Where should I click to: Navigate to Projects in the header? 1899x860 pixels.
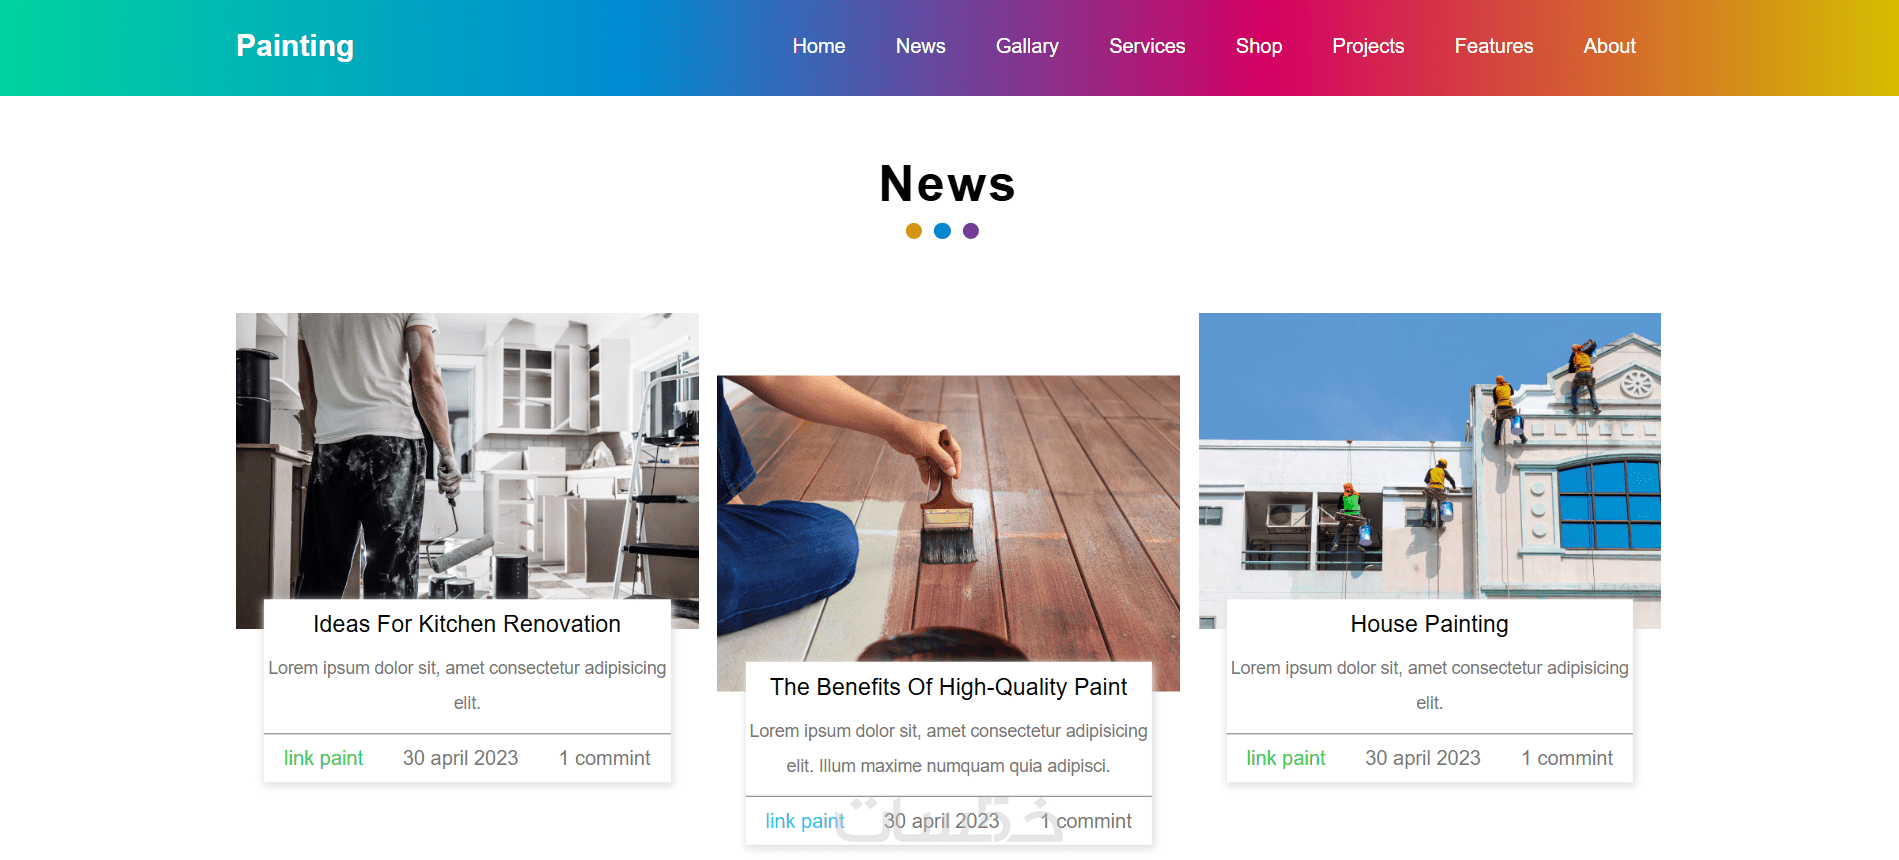[1368, 46]
